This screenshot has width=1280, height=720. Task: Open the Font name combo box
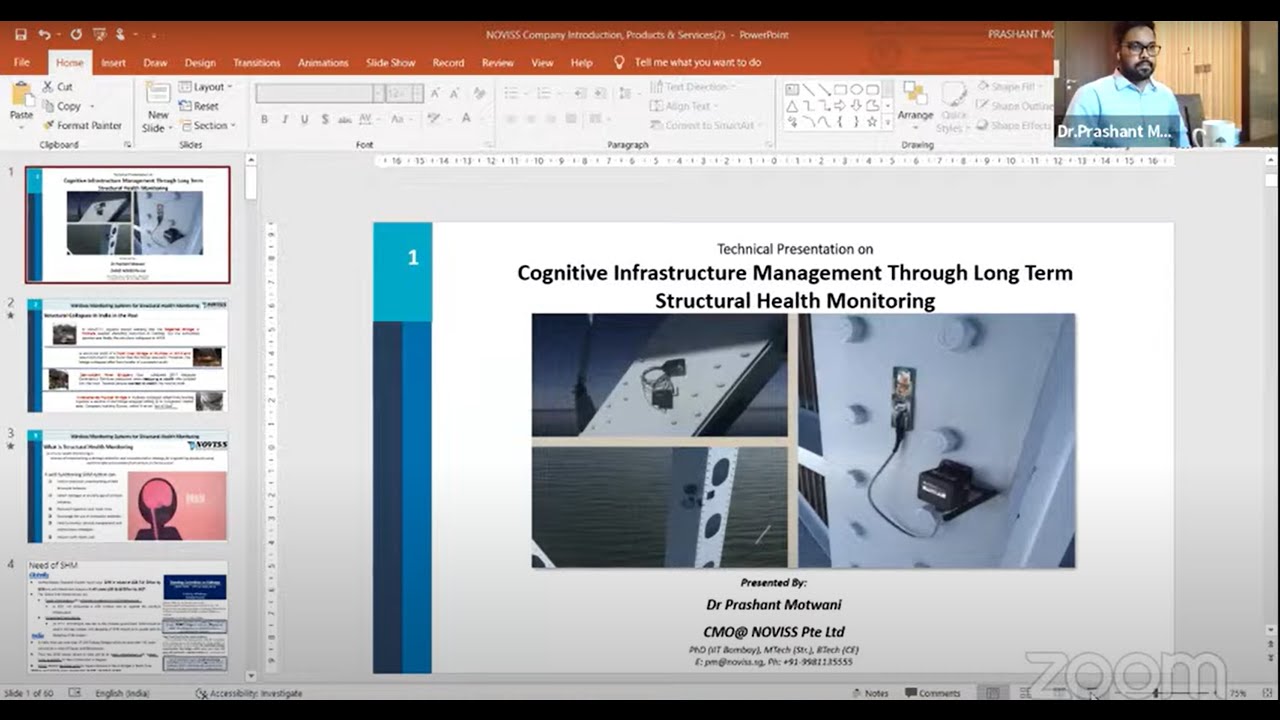tap(320, 93)
